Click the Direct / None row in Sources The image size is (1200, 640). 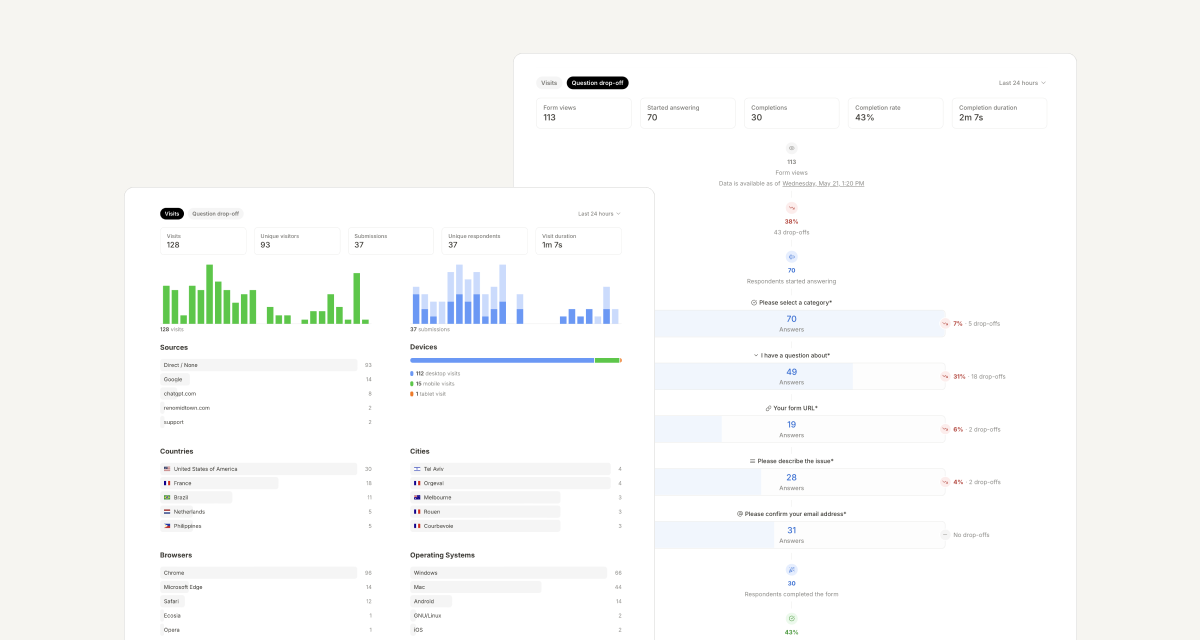(x=266, y=365)
